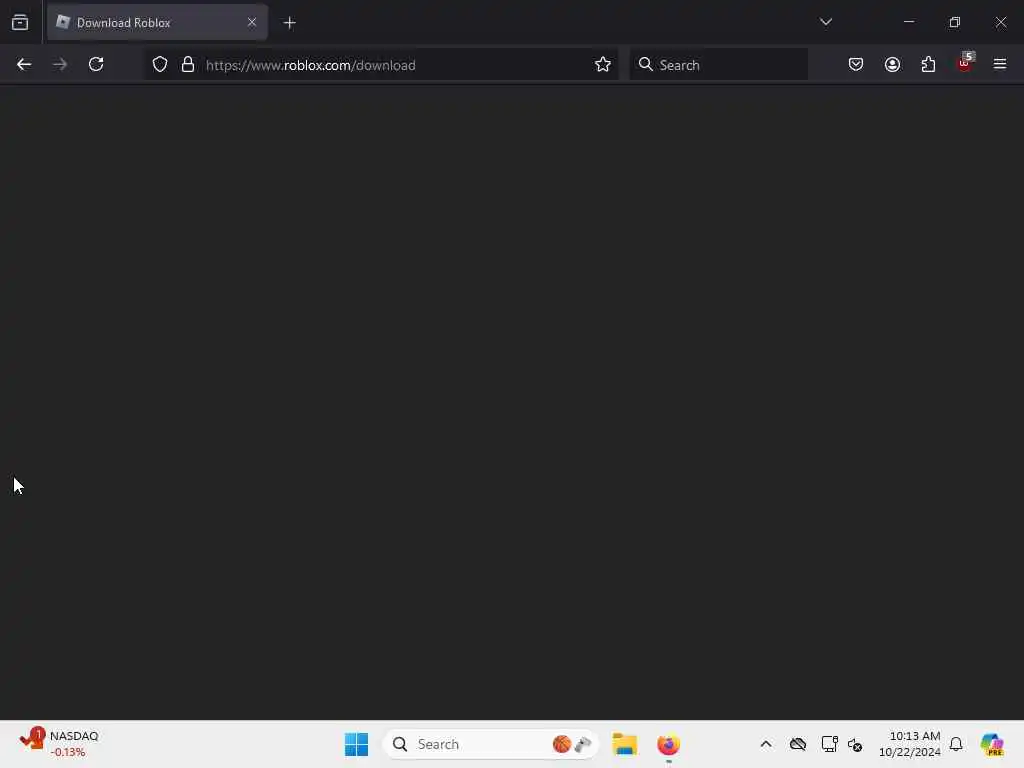The width and height of the screenshot is (1024, 768).
Task: Expand the list all tabs chevron
Action: click(x=825, y=22)
